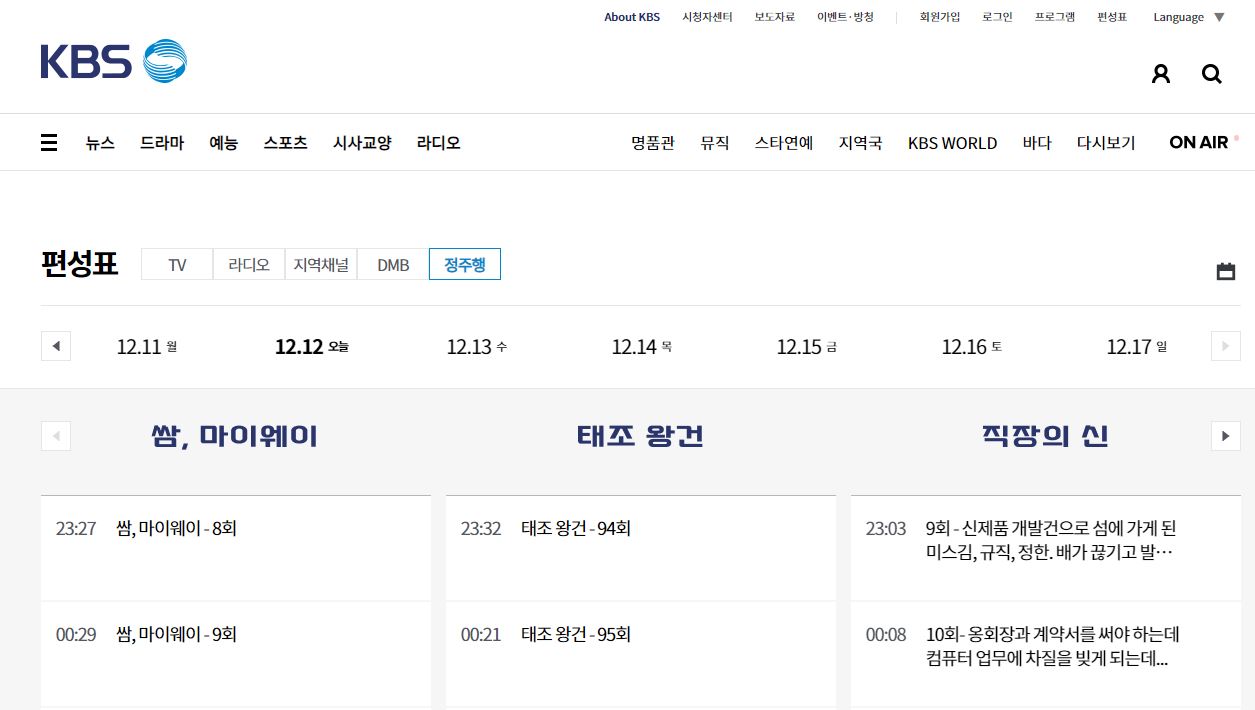Image resolution: width=1255 pixels, height=710 pixels.
Task: Open 프로그램 link in top bar
Action: 1055,17
